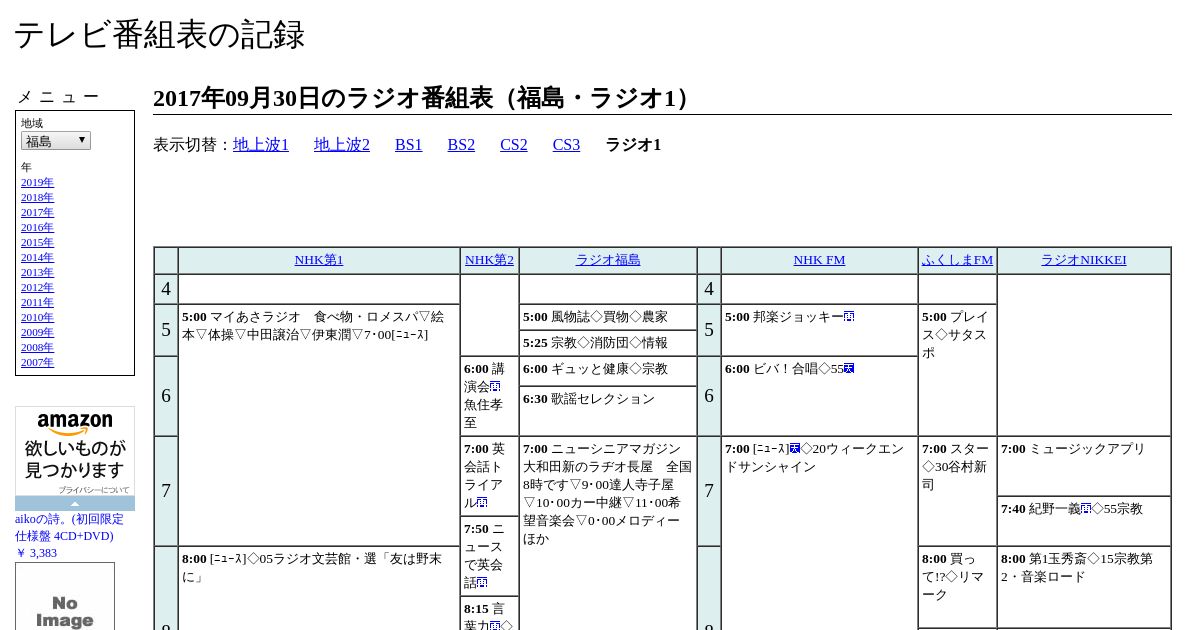Open the 2010年 archive link
Screen dimensions: 1200x630
[37, 317]
